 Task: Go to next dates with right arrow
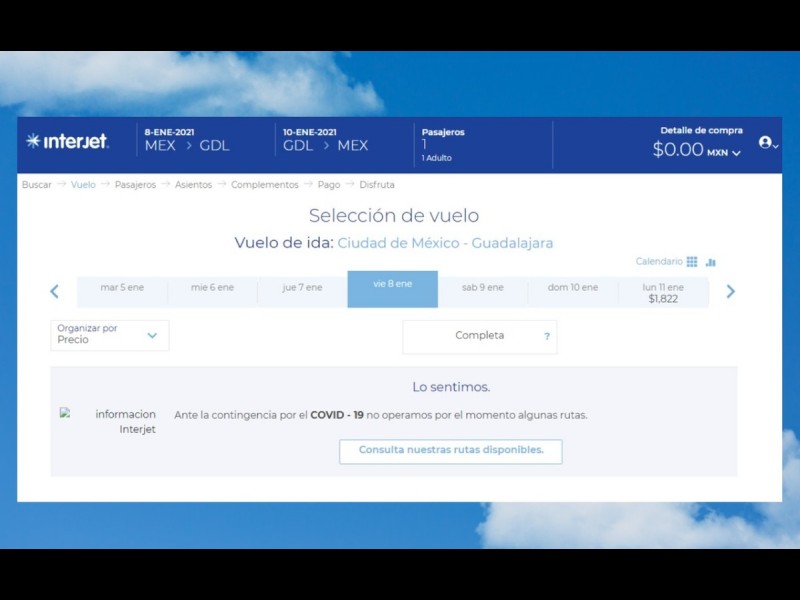click(x=730, y=292)
